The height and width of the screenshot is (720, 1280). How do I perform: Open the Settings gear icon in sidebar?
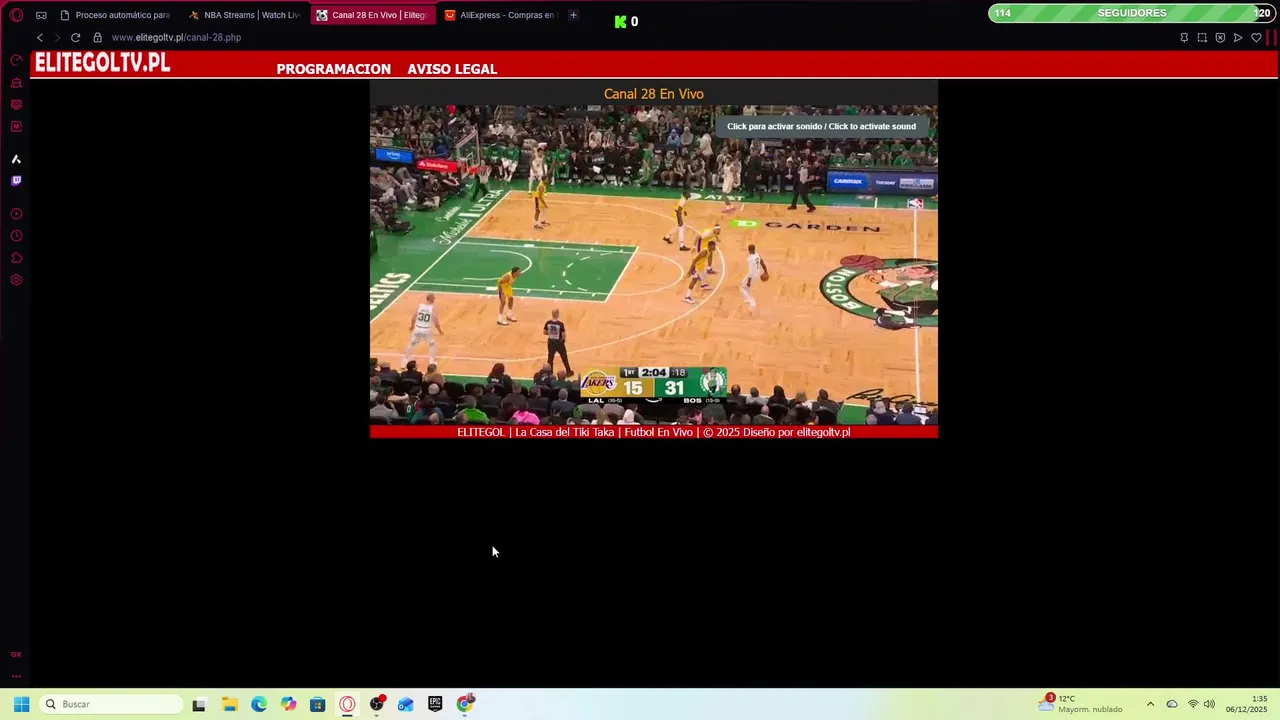[x=16, y=280]
